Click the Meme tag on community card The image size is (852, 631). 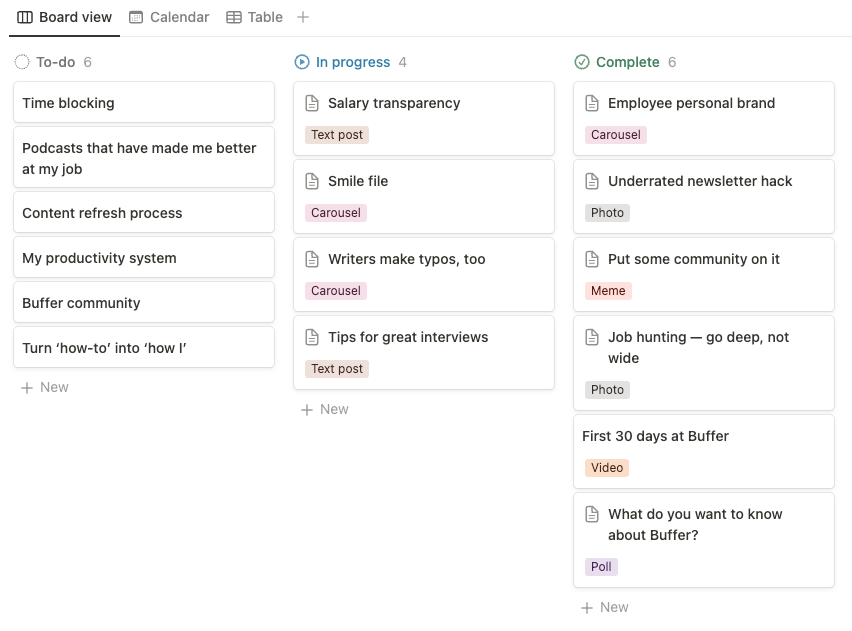608,291
